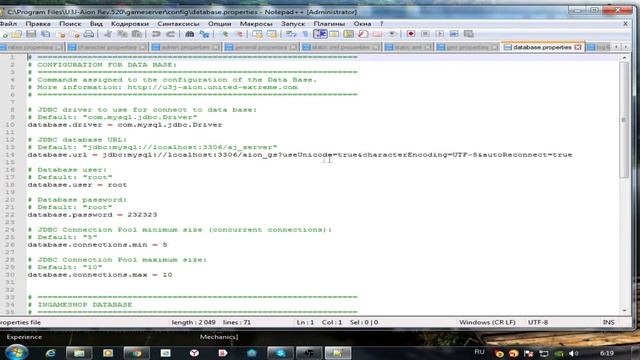
Task: Click the Stop Recording macro icon
Action: (x=425, y=34)
